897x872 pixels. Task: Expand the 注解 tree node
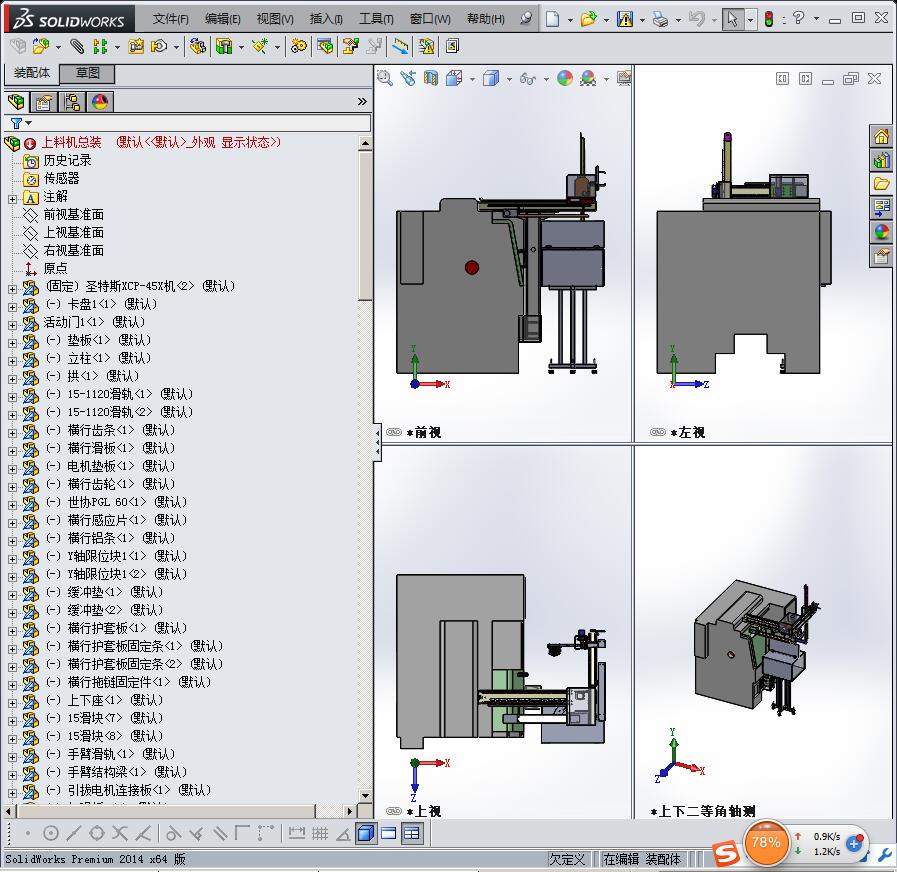pos(12,199)
